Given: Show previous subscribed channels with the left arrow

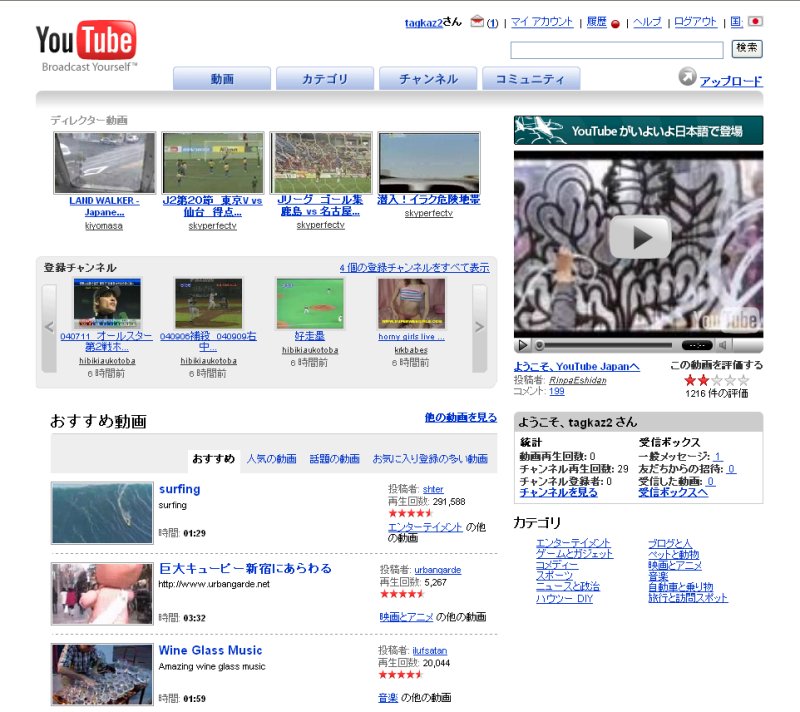Looking at the screenshot, I should (49, 328).
